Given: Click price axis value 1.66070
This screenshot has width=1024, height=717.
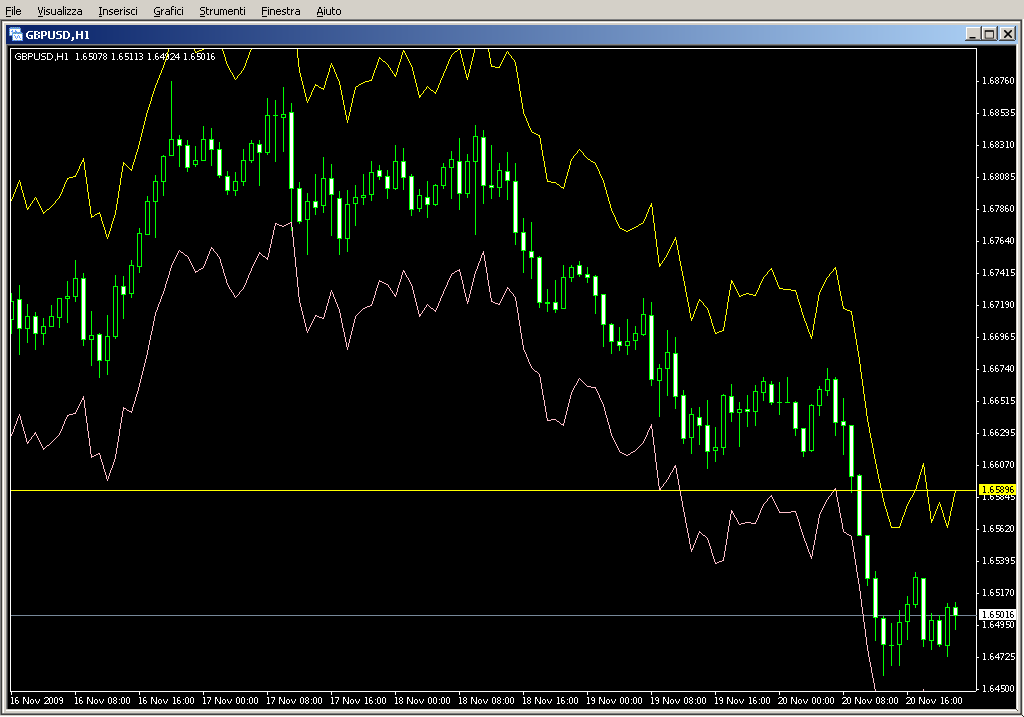Looking at the screenshot, I should [999, 465].
